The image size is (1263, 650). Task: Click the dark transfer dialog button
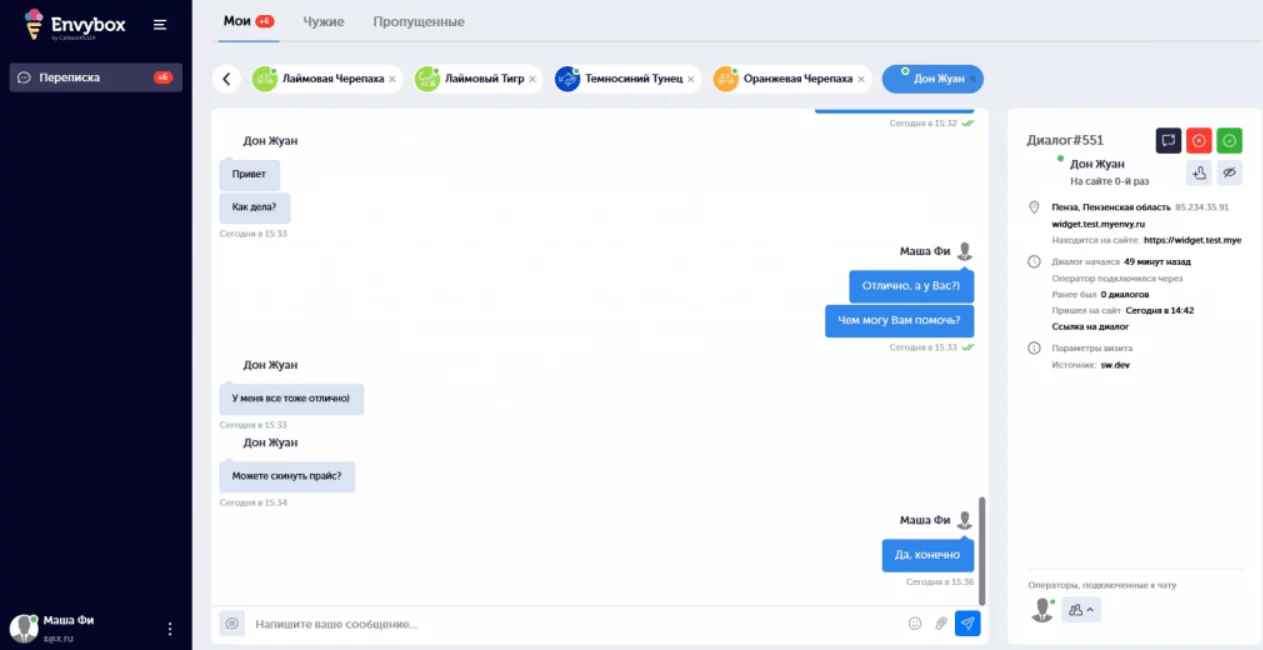pyautogui.click(x=1169, y=141)
